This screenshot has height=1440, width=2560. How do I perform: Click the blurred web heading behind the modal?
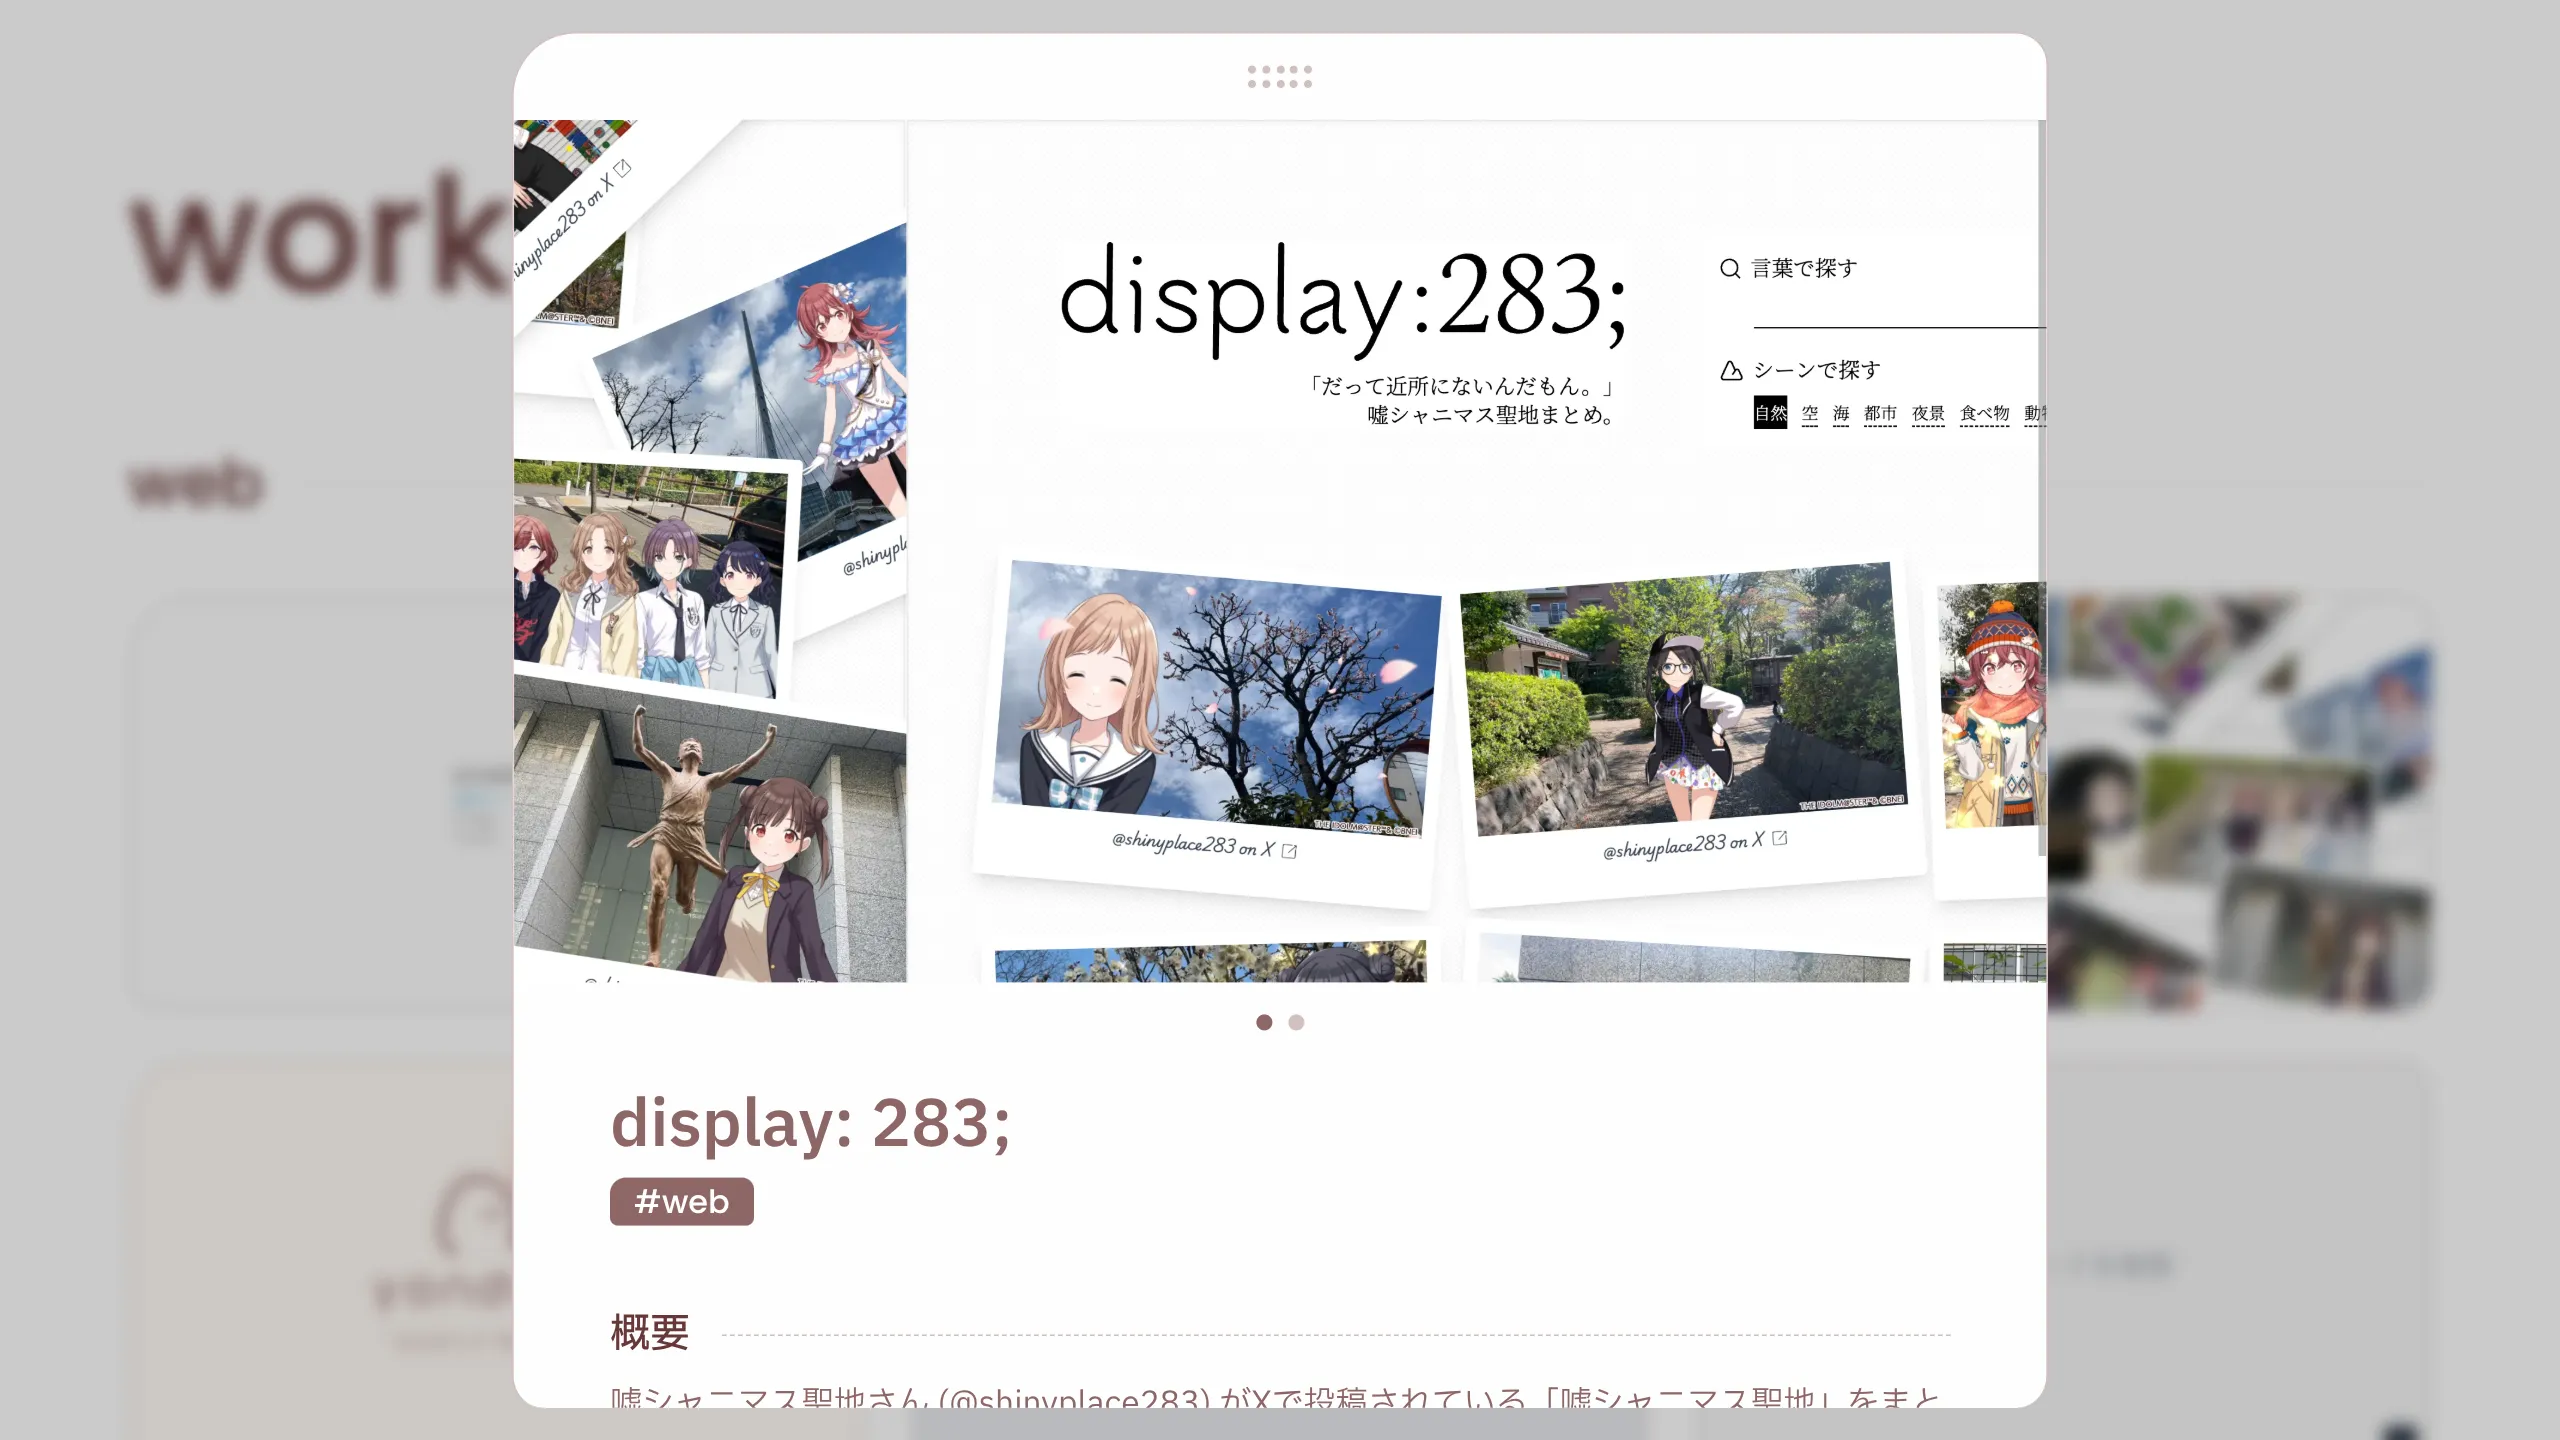[x=196, y=484]
